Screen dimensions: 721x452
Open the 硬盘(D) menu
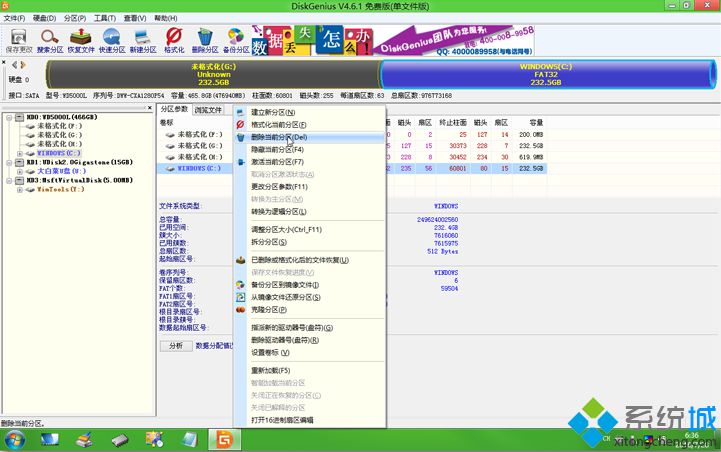(x=44, y=18)
